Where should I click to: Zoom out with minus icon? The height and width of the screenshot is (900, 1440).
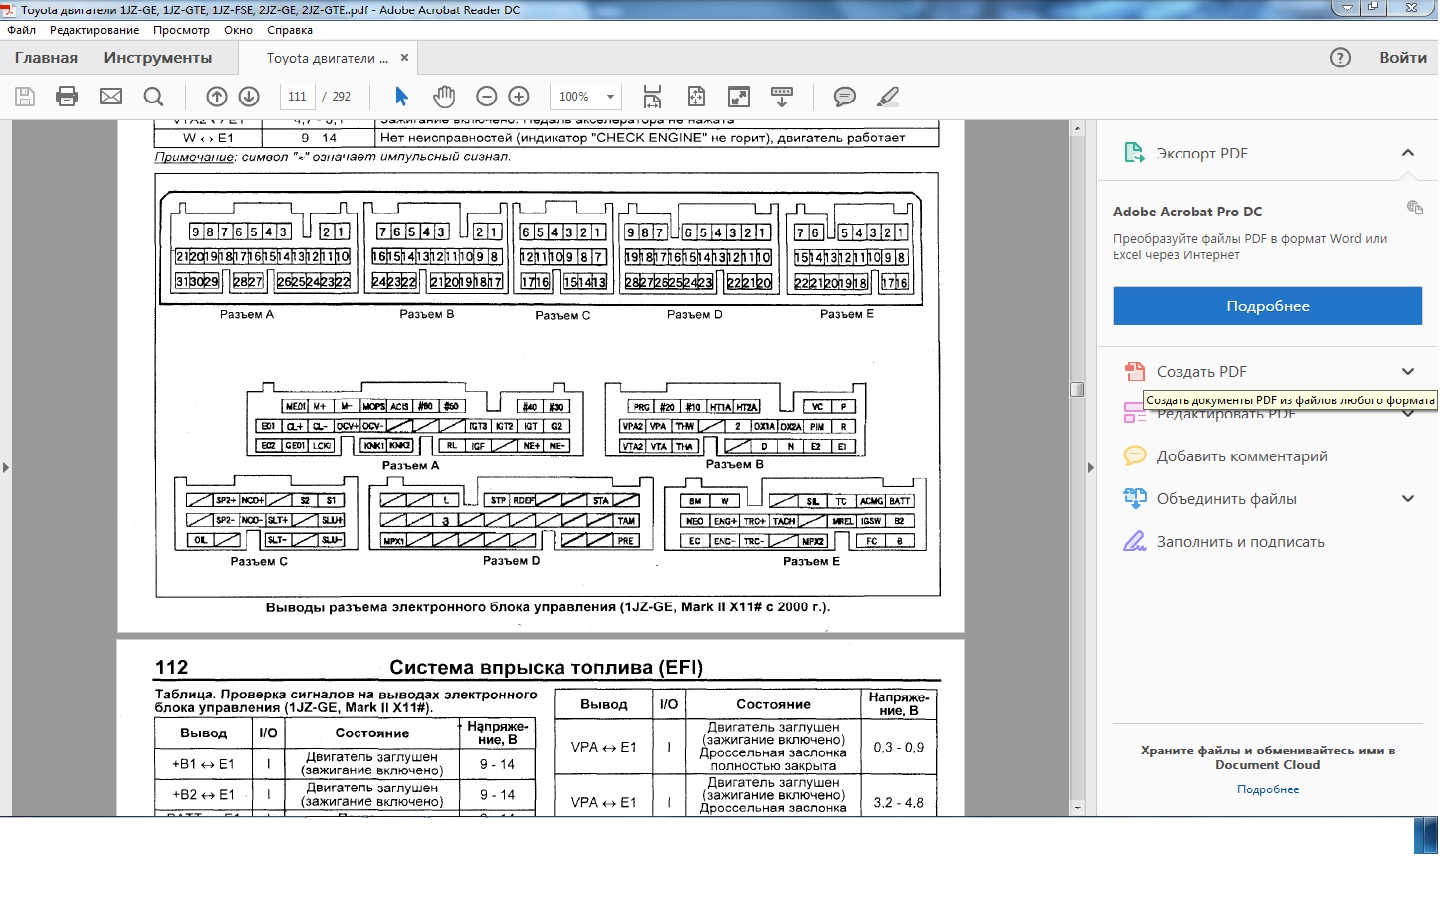[x=487, y=97]
